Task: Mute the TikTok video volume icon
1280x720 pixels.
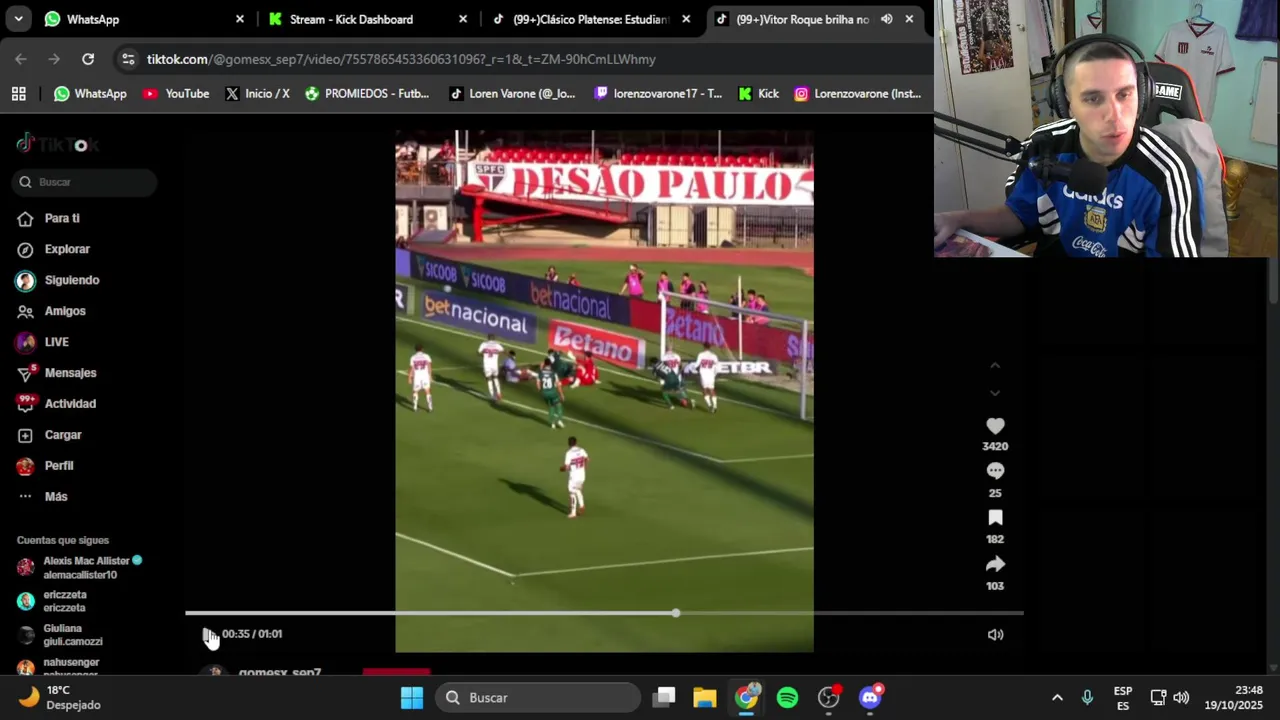Action: (x=995, y=634)
